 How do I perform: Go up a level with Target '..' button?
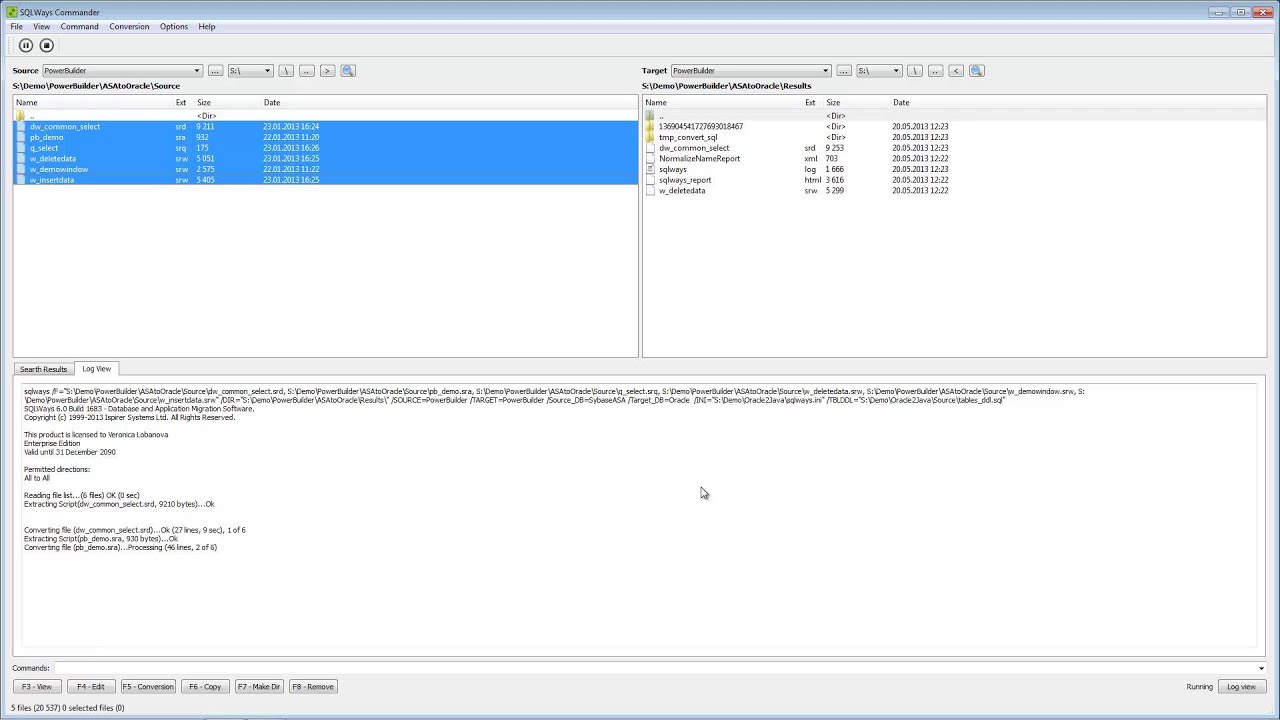[x=935, y=71]
